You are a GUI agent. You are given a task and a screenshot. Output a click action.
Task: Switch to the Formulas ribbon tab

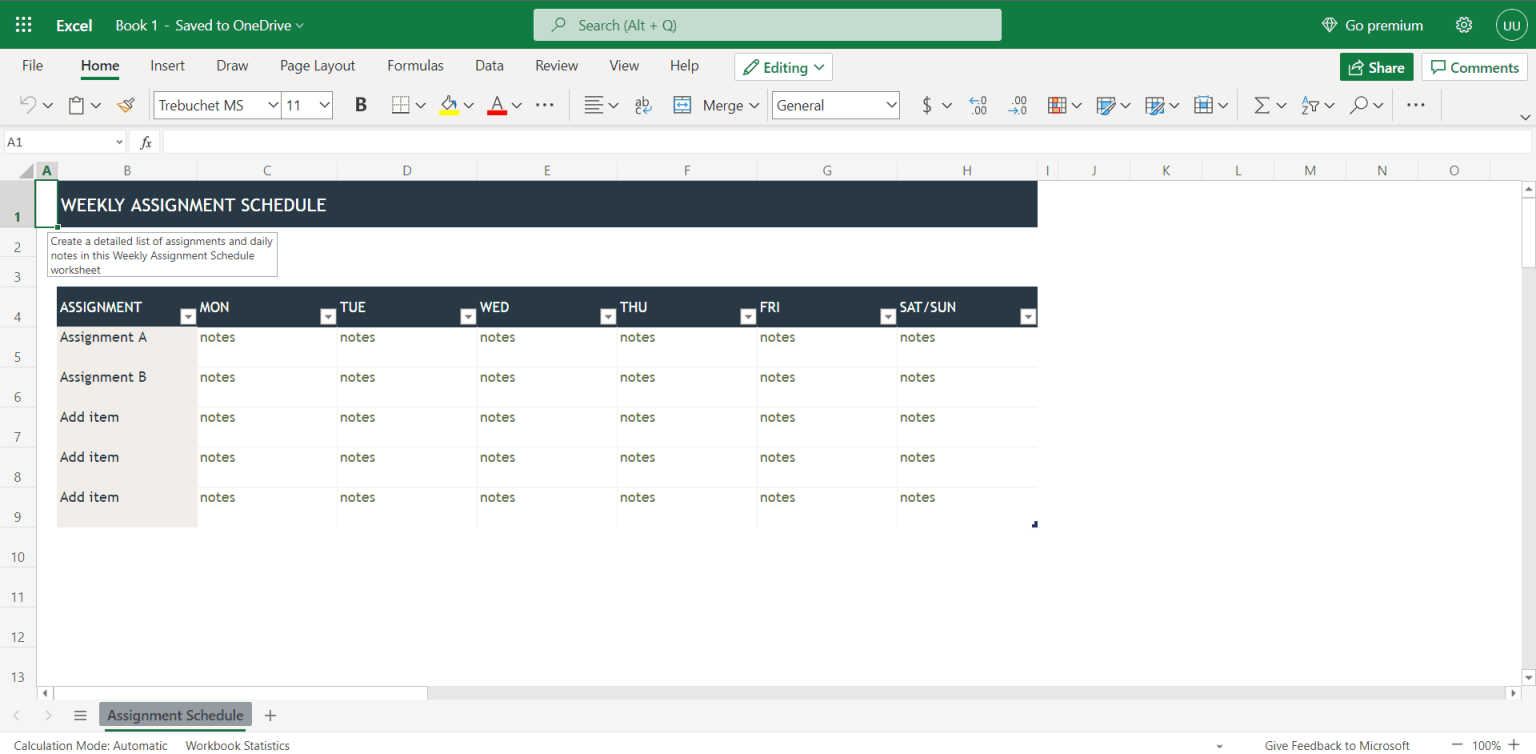pos(415,66)
